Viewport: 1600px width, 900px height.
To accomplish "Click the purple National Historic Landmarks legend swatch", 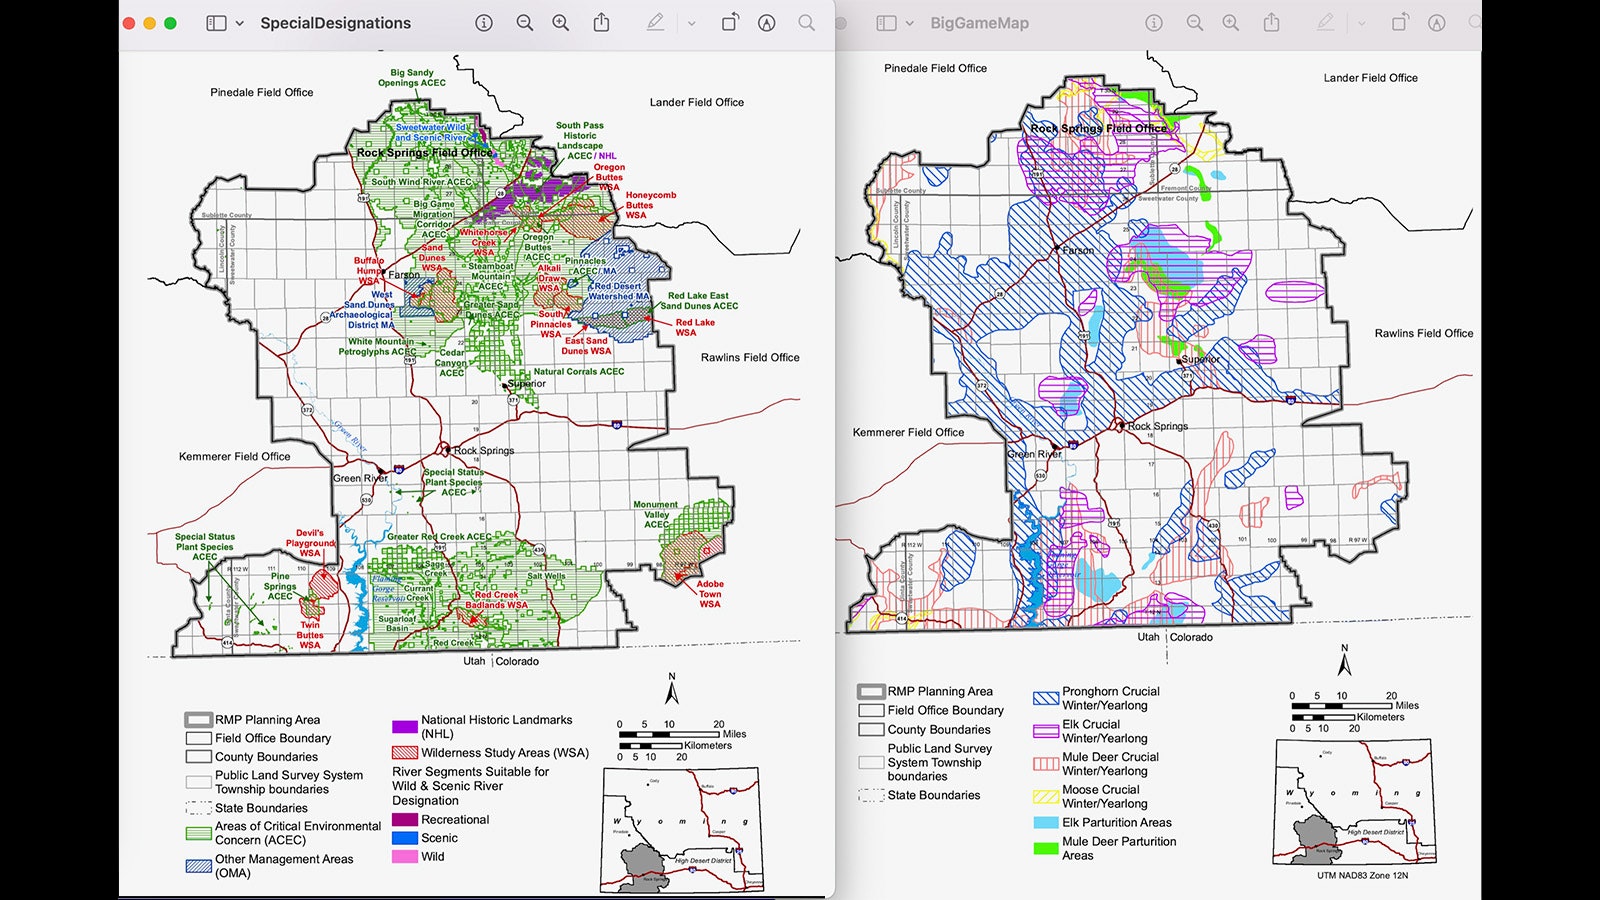I will tap(404, 727).
